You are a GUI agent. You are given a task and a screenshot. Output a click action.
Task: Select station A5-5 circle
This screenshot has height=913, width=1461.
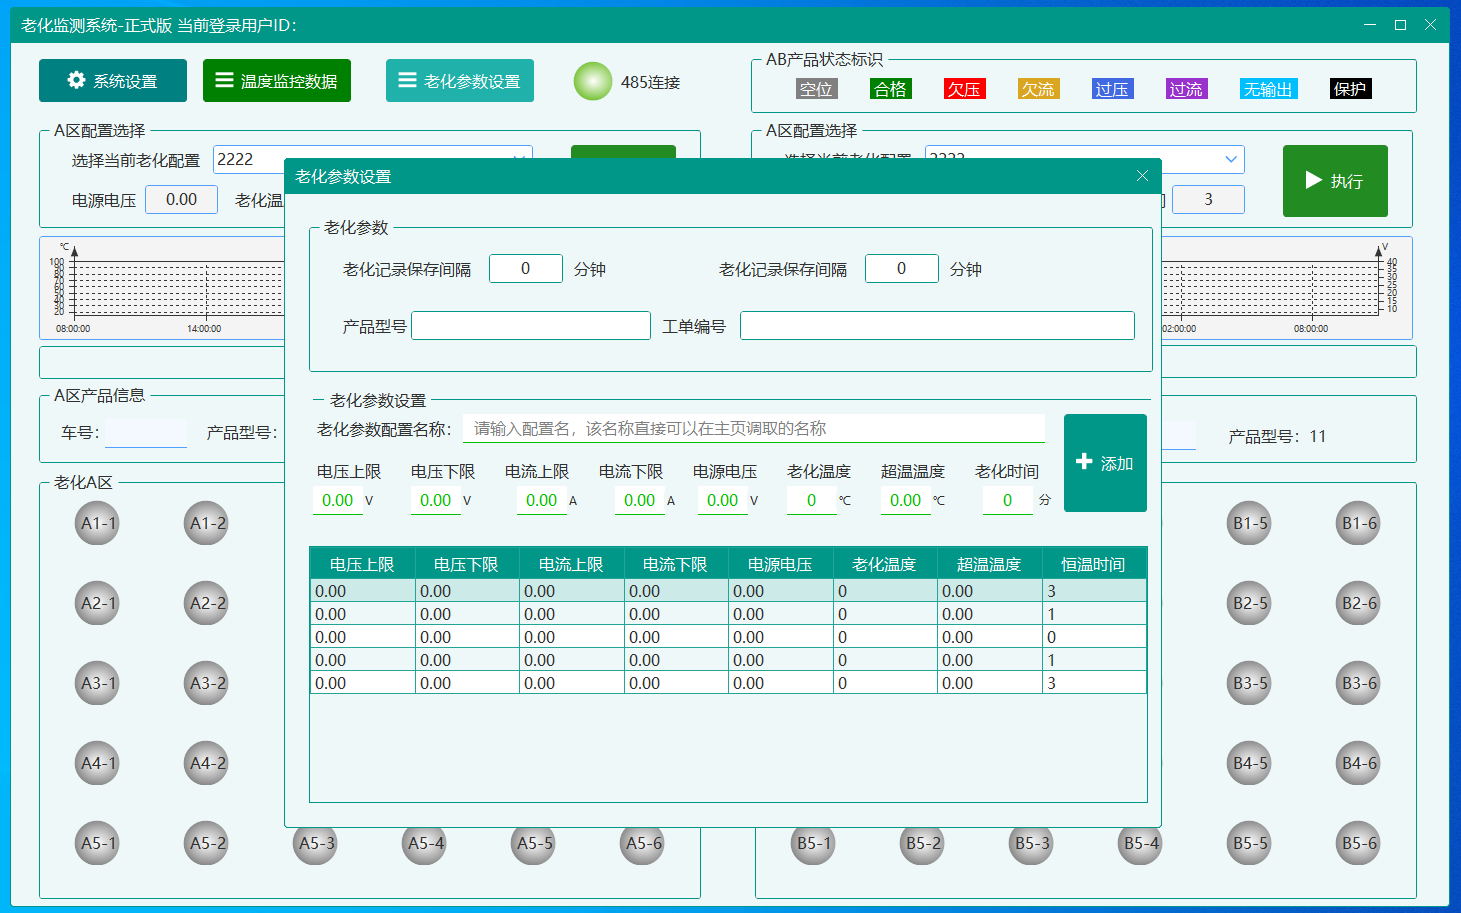pyautogui.click(x=534, y=845)
